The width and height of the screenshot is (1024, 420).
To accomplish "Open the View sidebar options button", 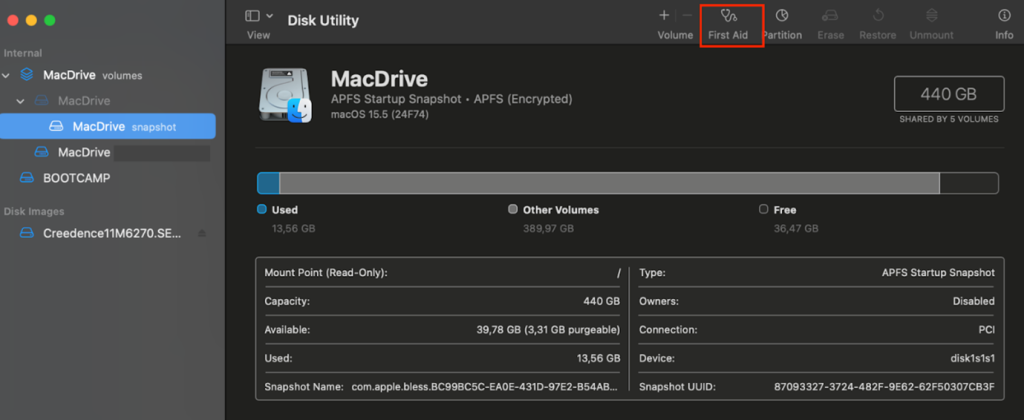I will pyautogui.click(x=252, y=16).
